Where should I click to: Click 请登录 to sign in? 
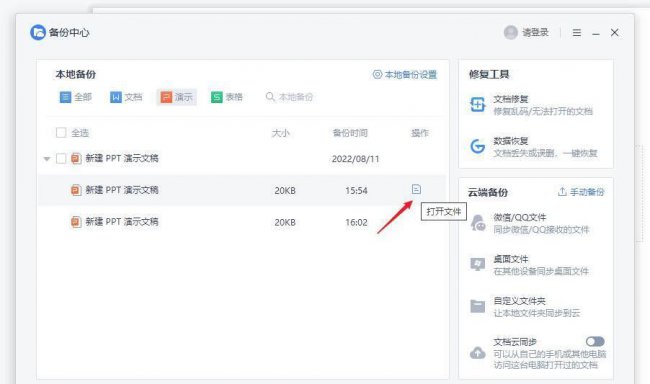[535, 32]
